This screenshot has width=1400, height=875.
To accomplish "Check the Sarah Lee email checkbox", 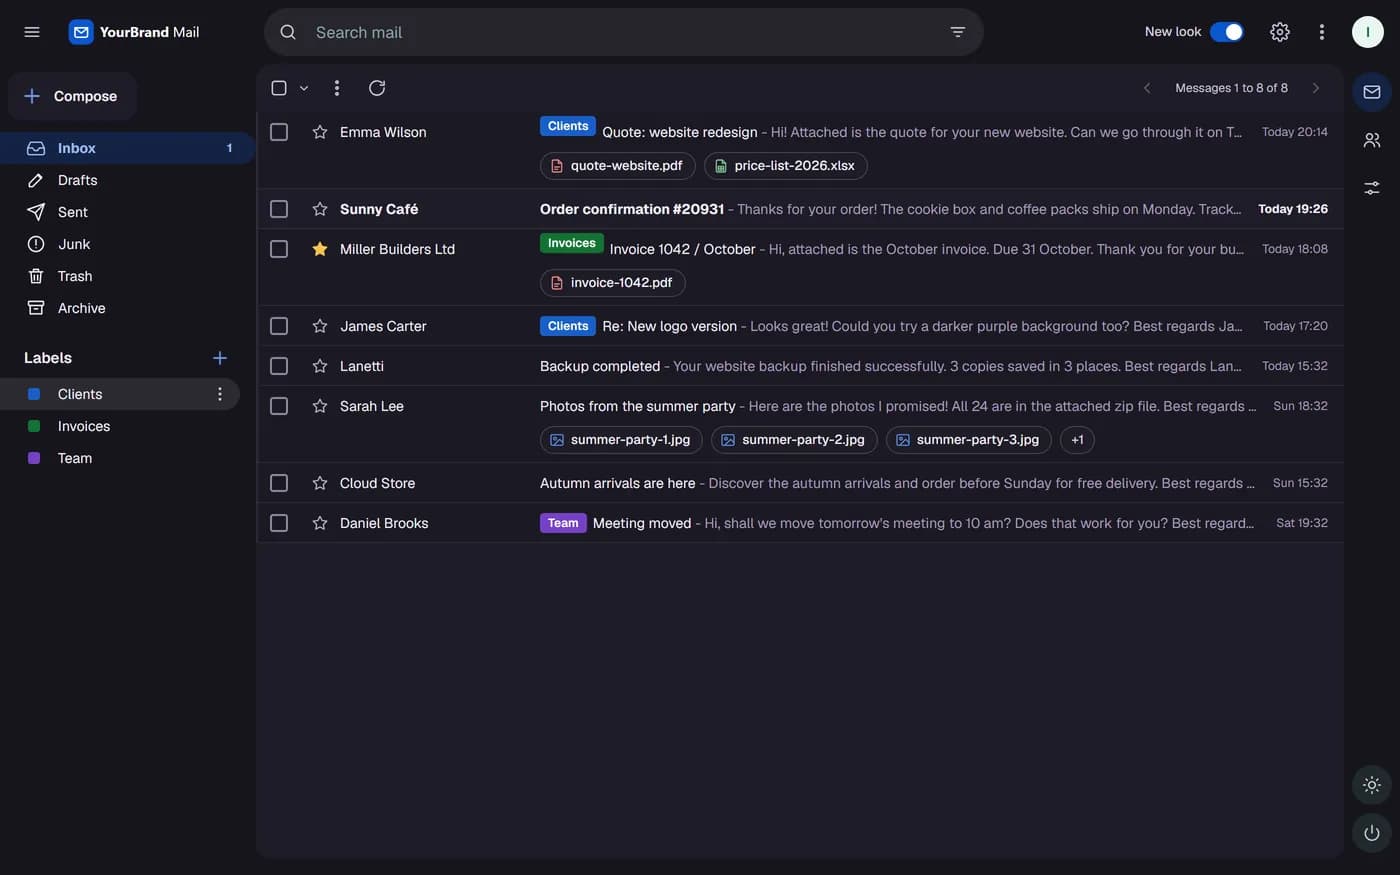I will click(279, 406).
